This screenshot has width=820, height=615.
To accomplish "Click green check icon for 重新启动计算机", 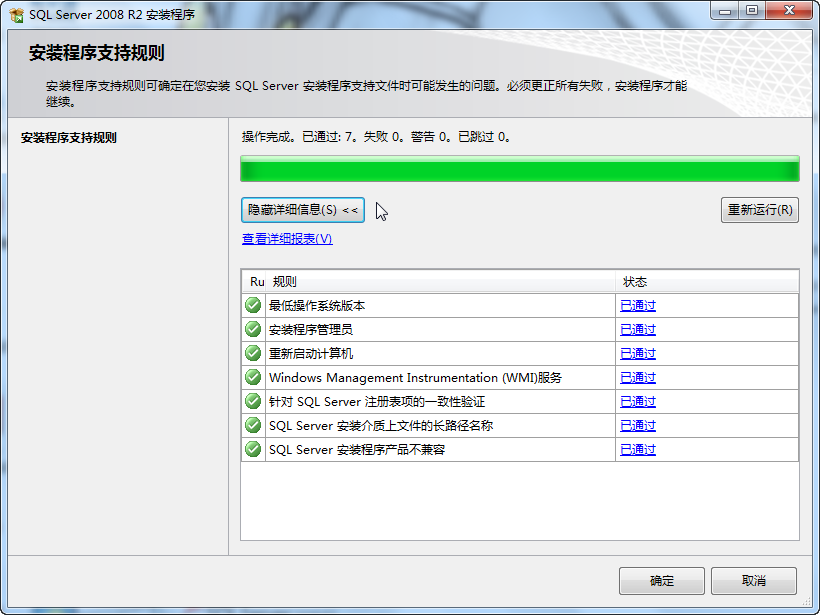I will coord(253,353).
